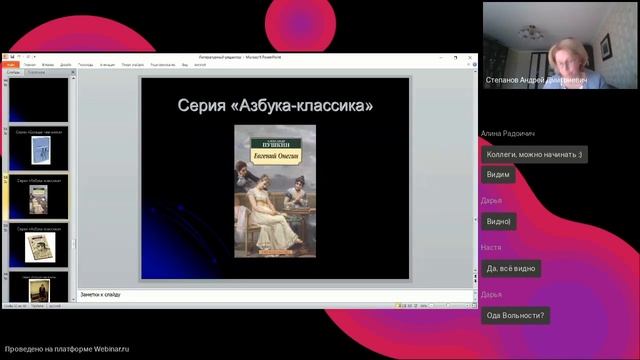
Task: Click in the Заметки к слайду notes field
Action: tap(275, 294)
